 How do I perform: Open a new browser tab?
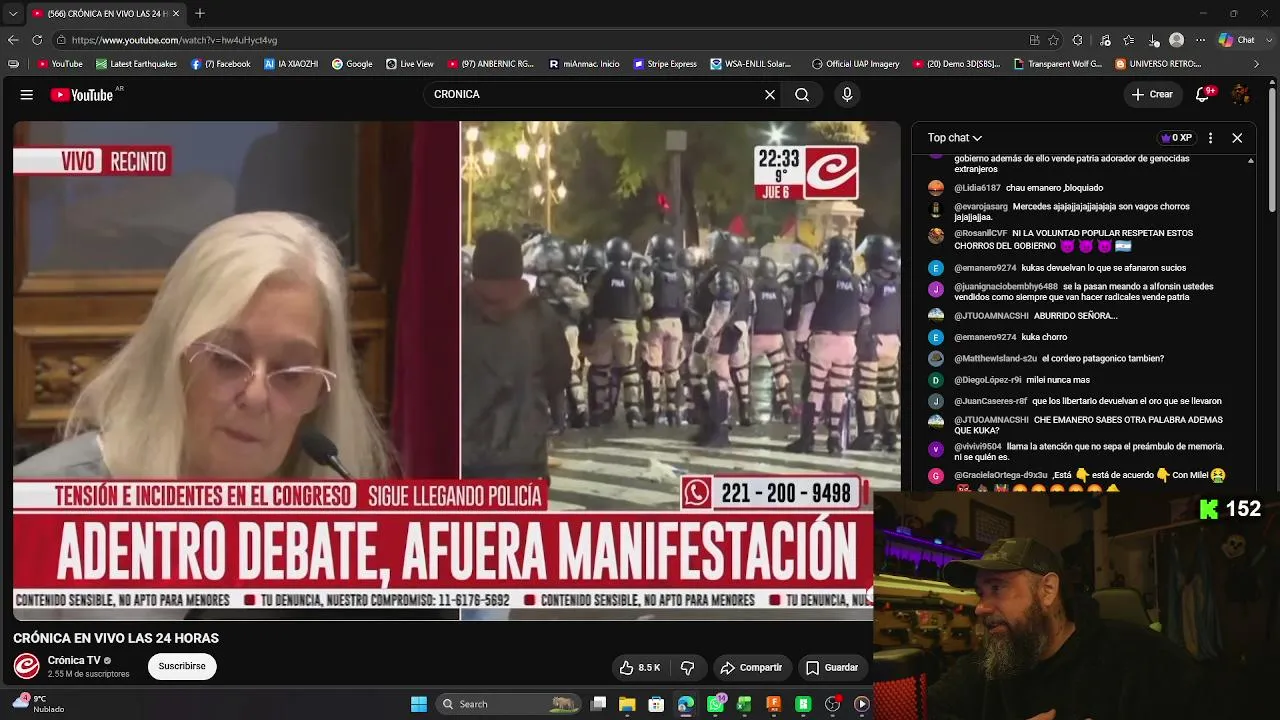coord(200,13)
